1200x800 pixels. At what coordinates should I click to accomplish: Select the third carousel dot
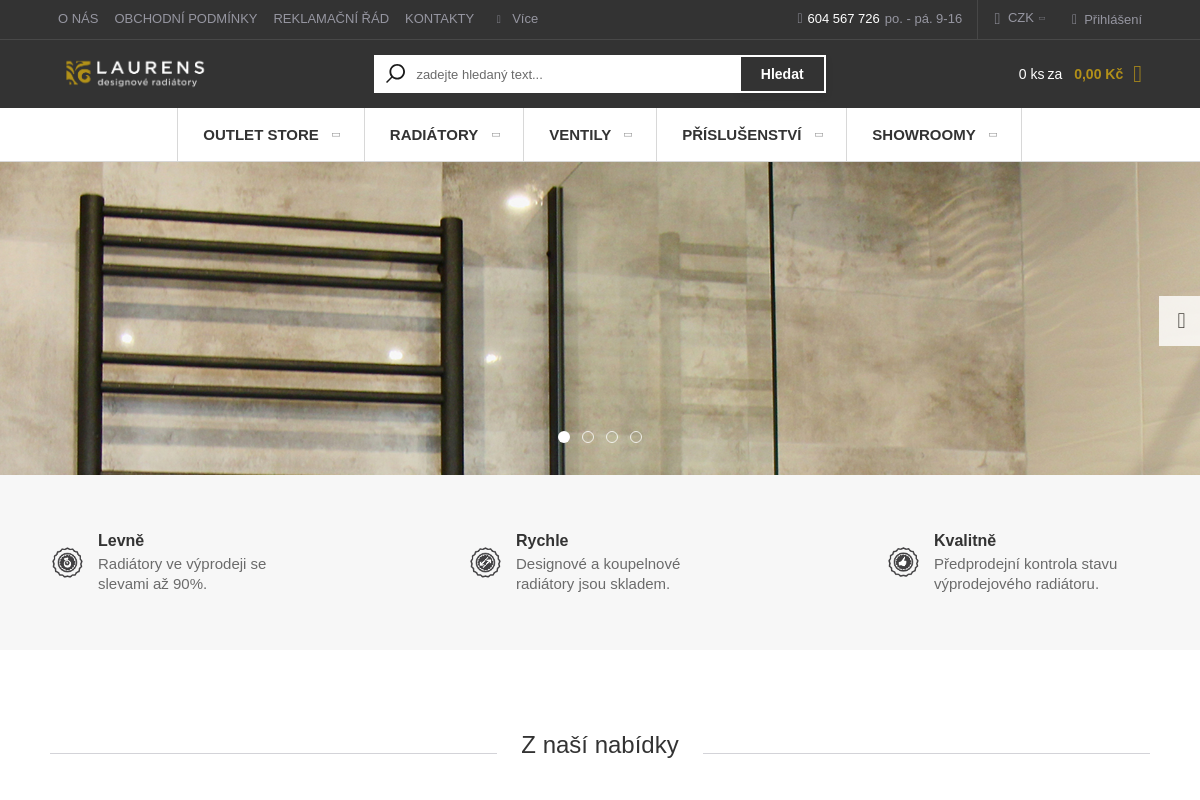[612, 437]
